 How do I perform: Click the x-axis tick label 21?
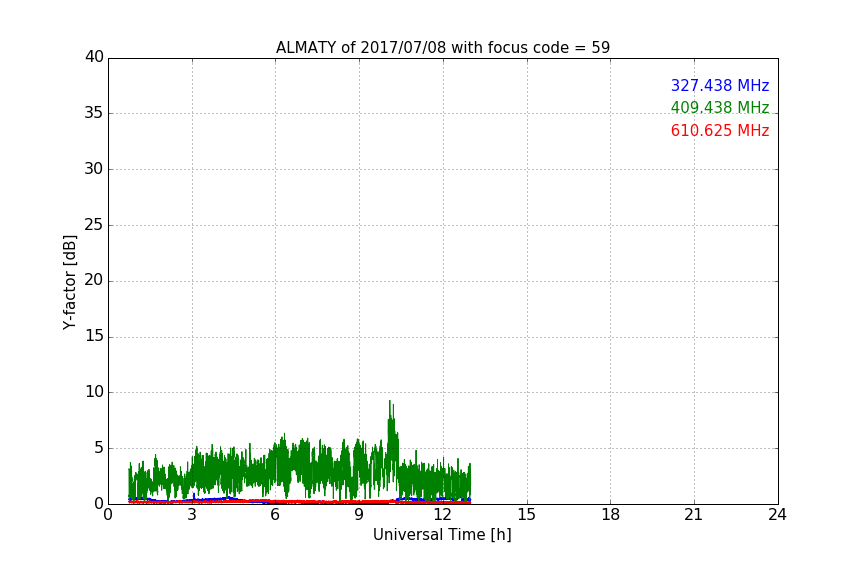coord(694,515)
